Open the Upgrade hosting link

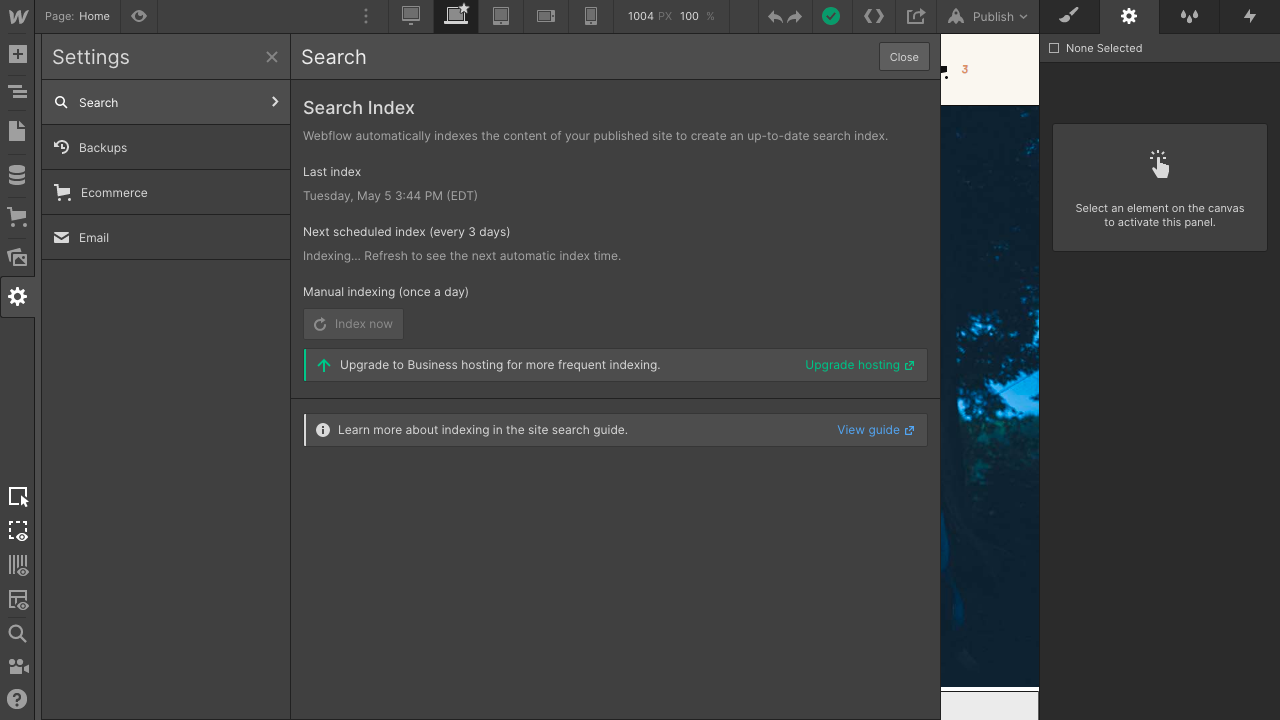860,365
